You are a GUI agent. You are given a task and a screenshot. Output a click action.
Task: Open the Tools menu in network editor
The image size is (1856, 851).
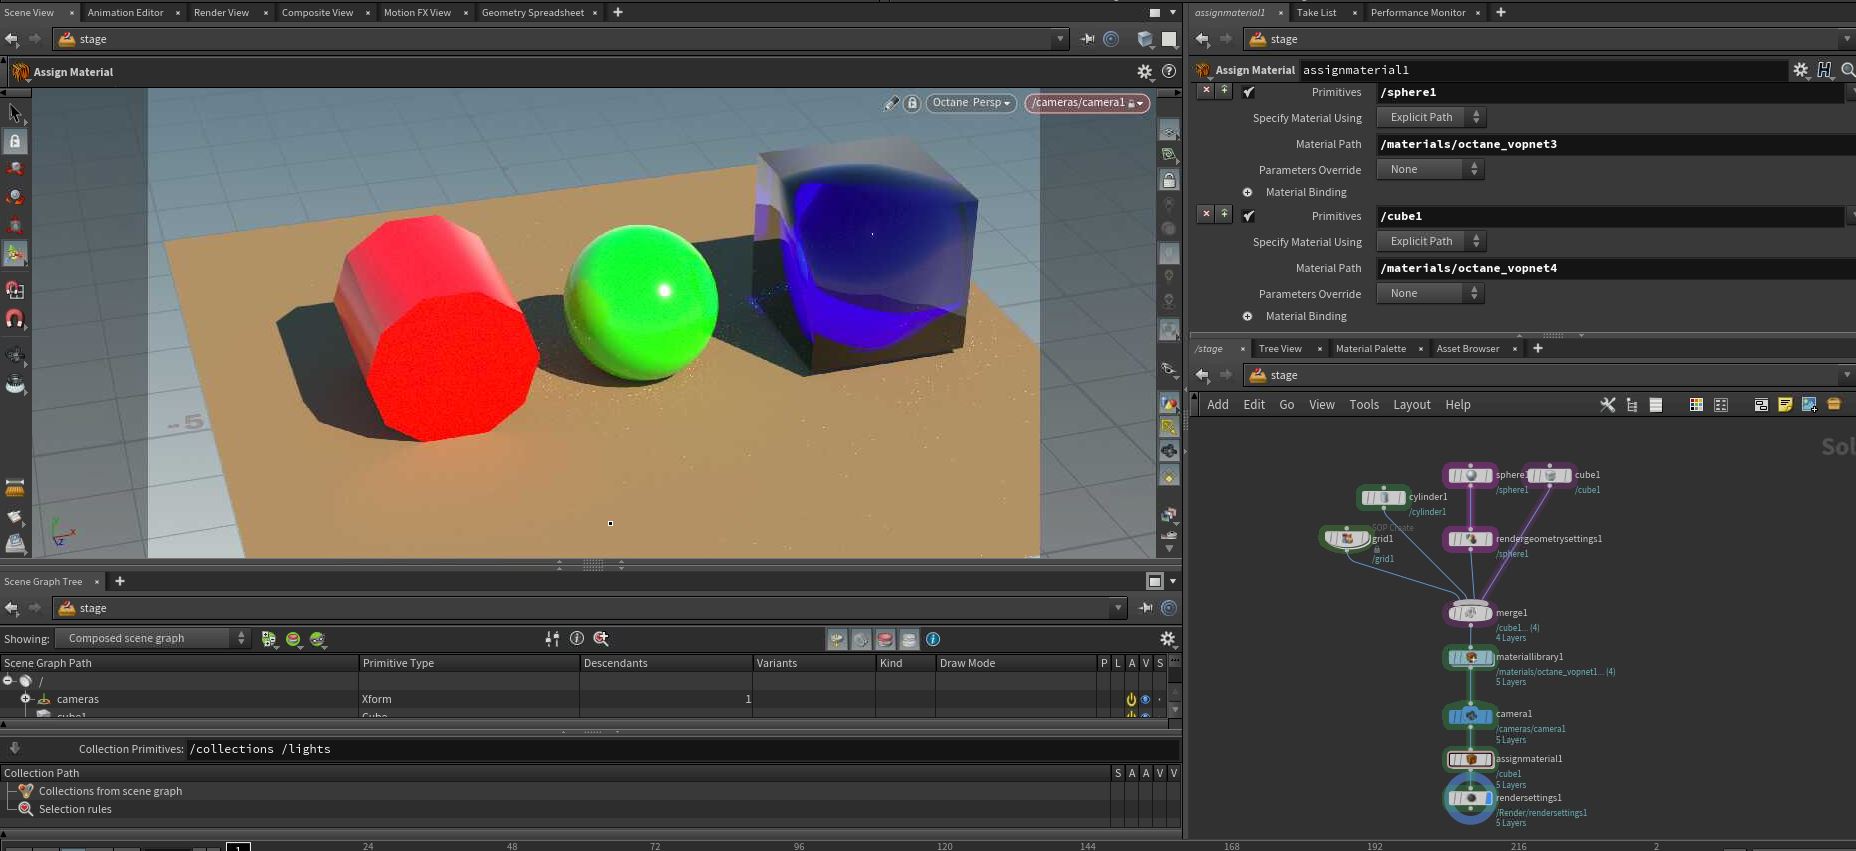point(1363,405)
